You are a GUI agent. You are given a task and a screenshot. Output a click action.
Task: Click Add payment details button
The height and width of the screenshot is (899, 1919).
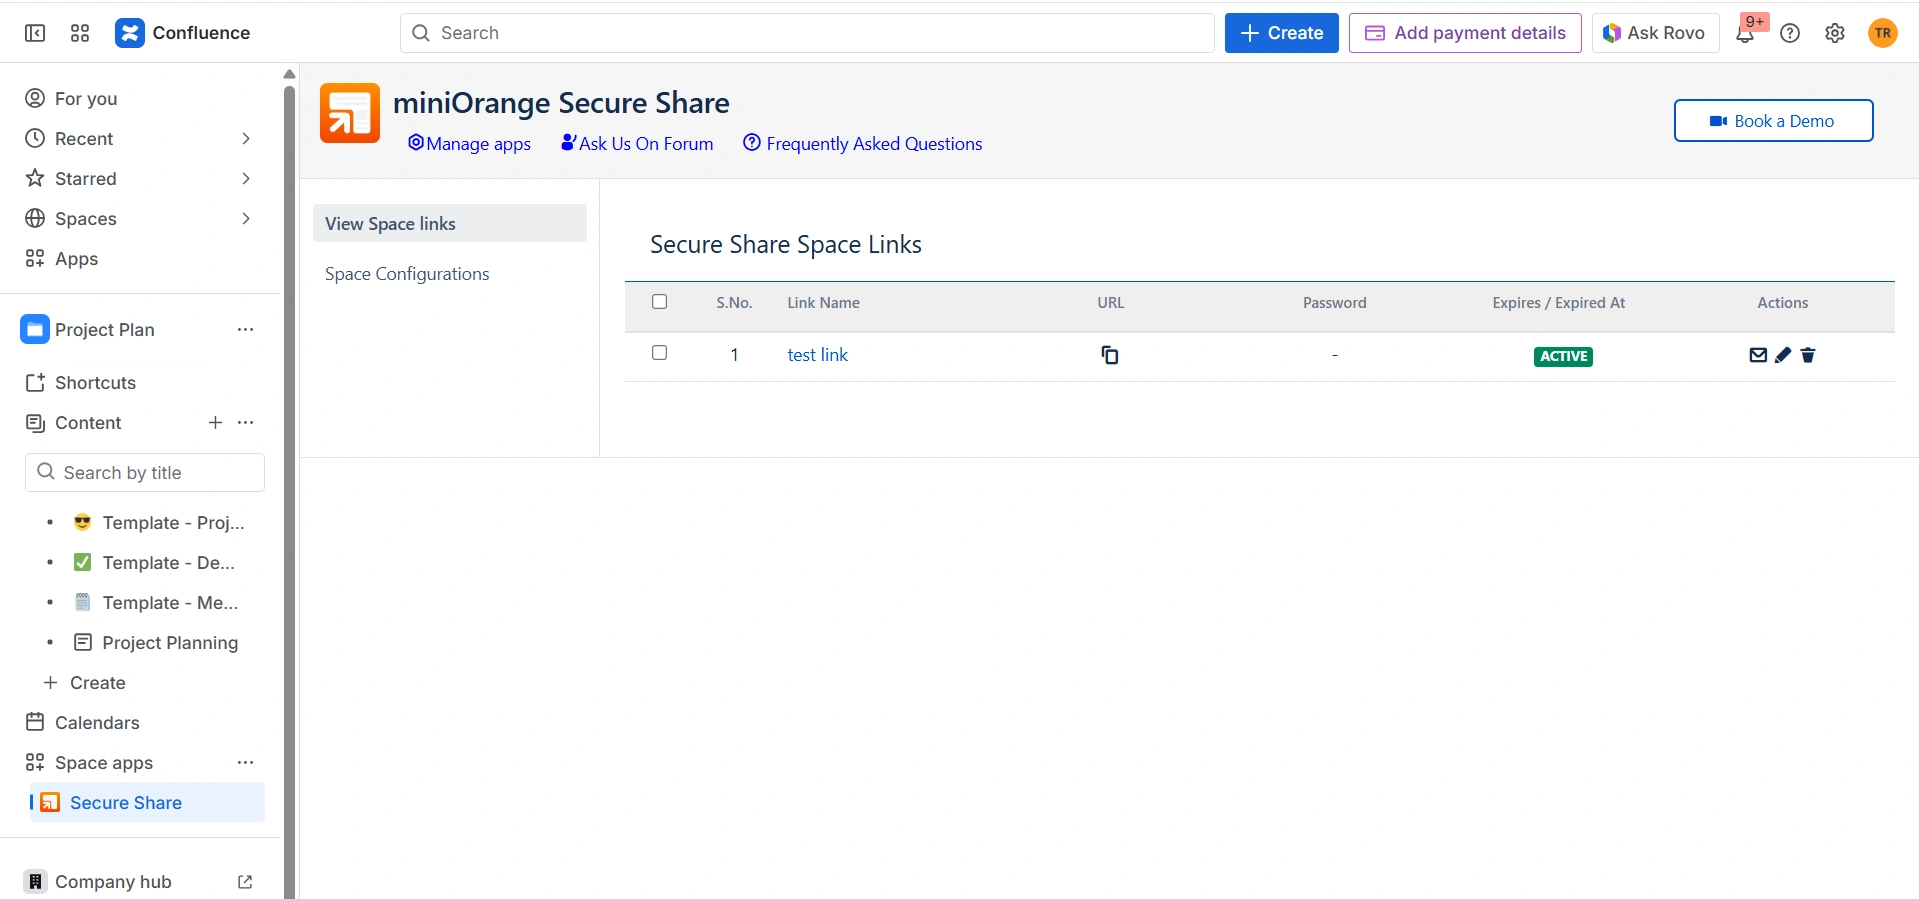click(1465, 33)
